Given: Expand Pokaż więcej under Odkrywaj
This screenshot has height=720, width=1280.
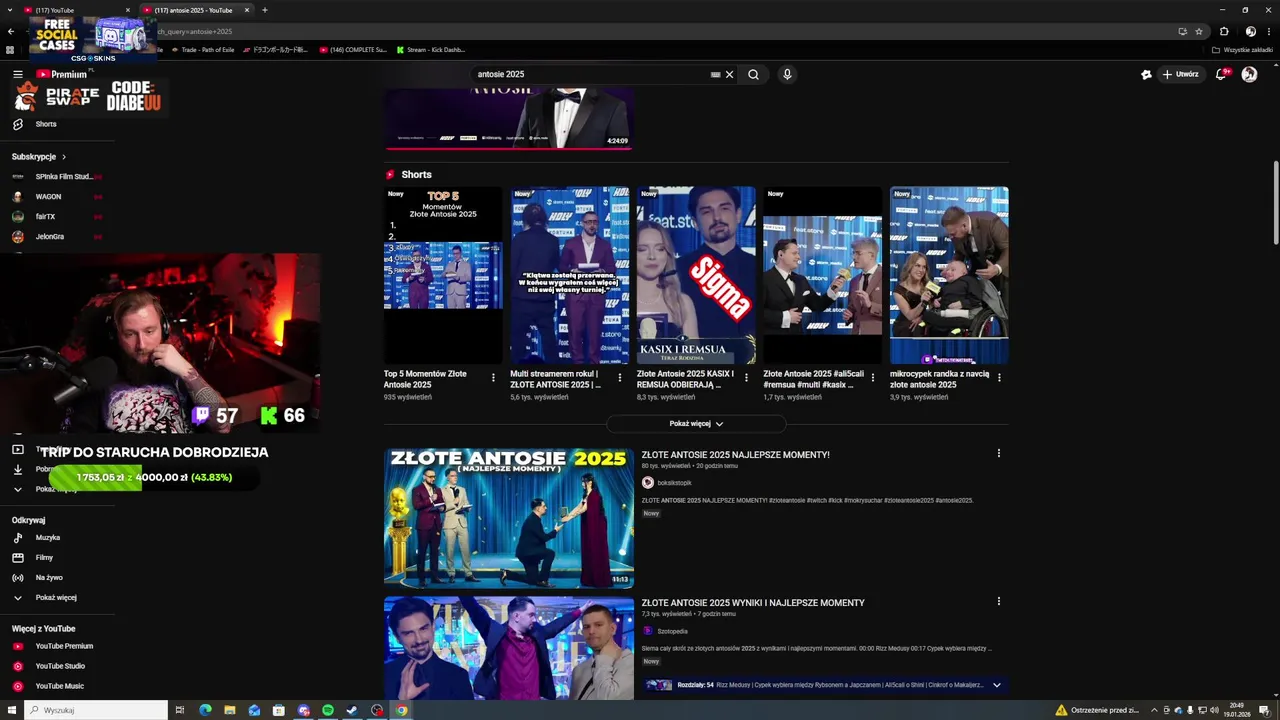Looking at the screenshot, I should [x=57, y=598].
